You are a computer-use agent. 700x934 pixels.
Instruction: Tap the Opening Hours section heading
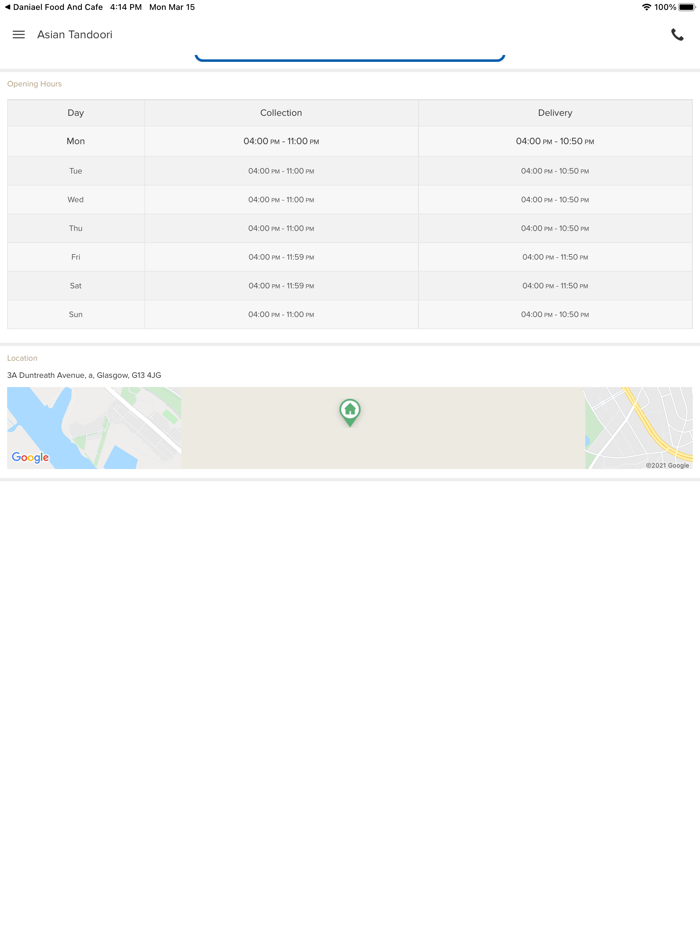(35, 84)
